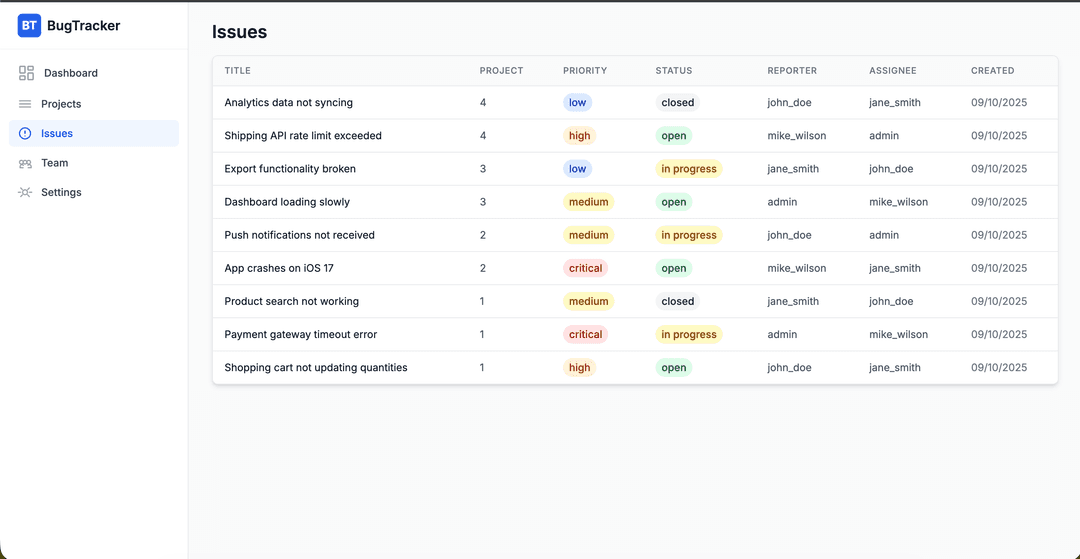This screenshot has width=1080, height=559.
Task: Select 'Payment gateway timeout error' issue
Action: click(300, 335)
